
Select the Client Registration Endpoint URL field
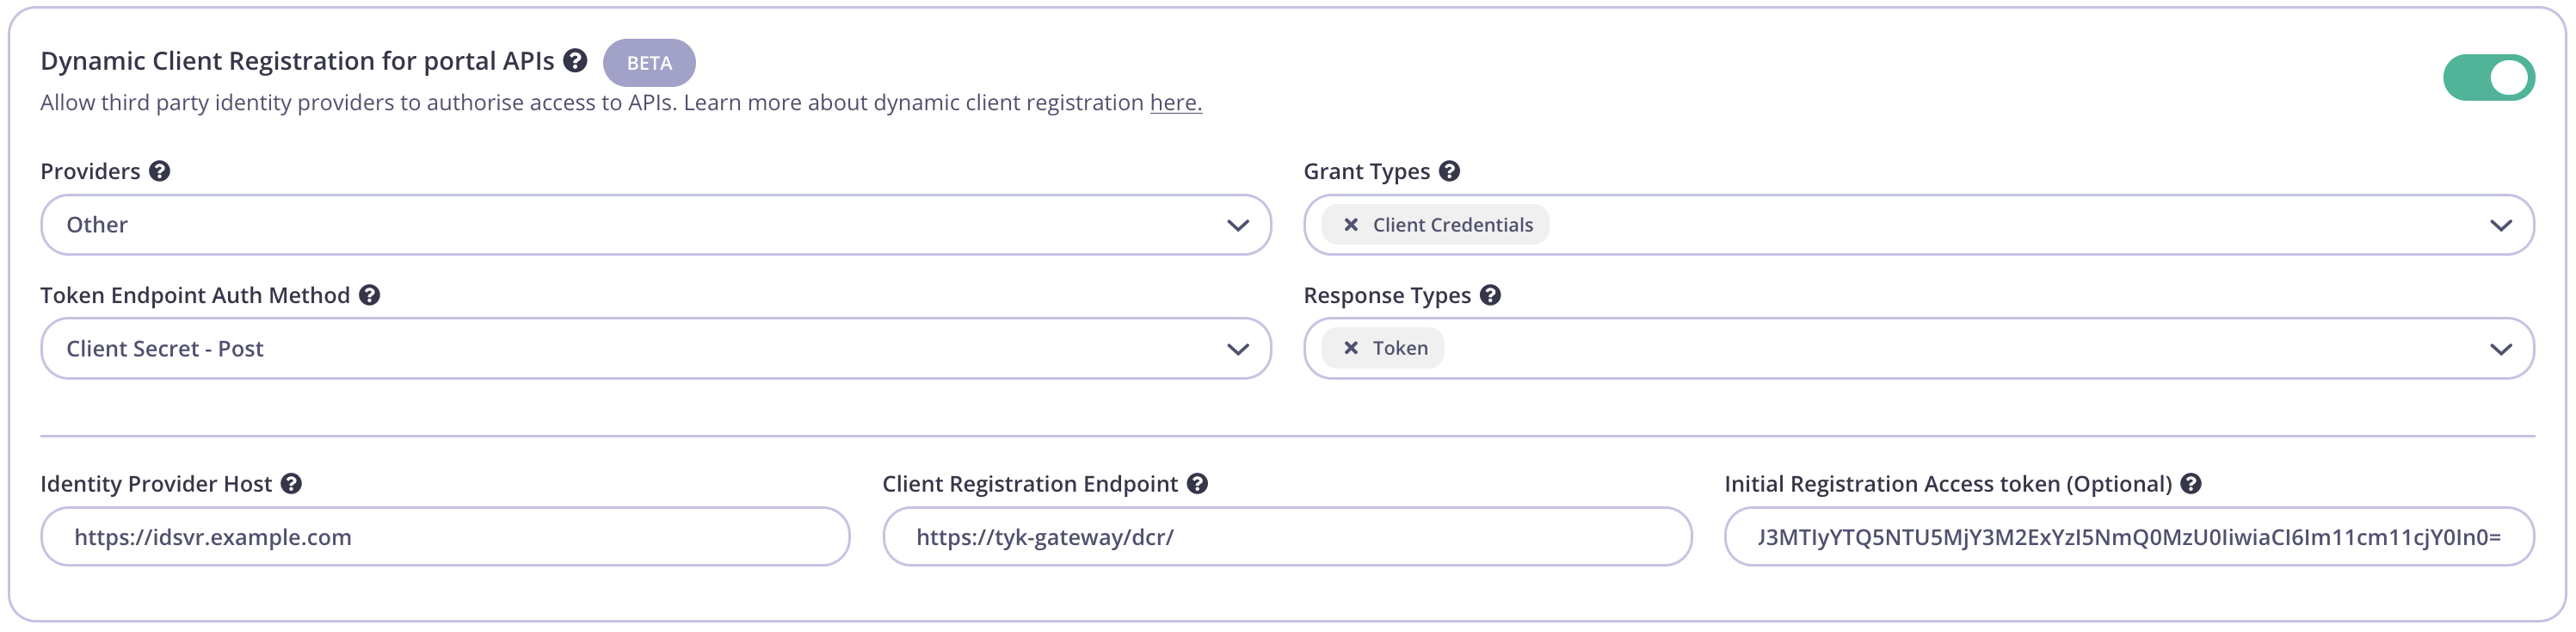1287,537
